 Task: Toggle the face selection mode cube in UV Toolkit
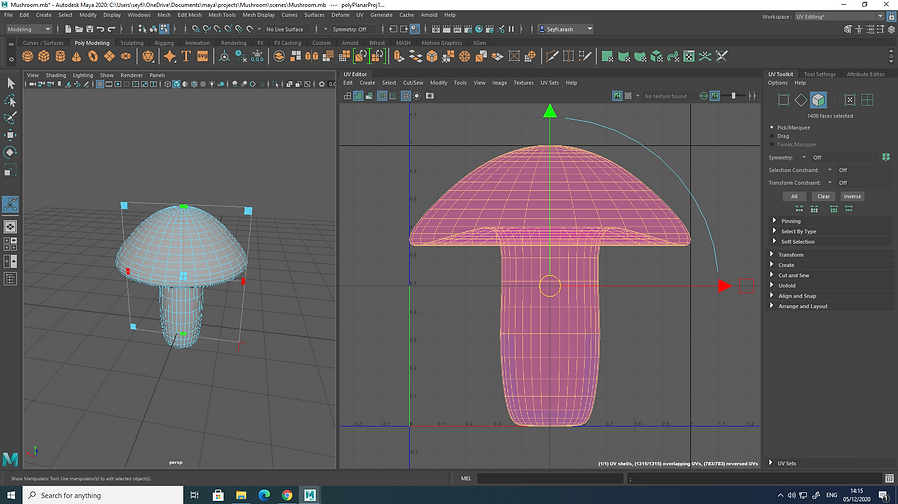(x=818, y=100)
